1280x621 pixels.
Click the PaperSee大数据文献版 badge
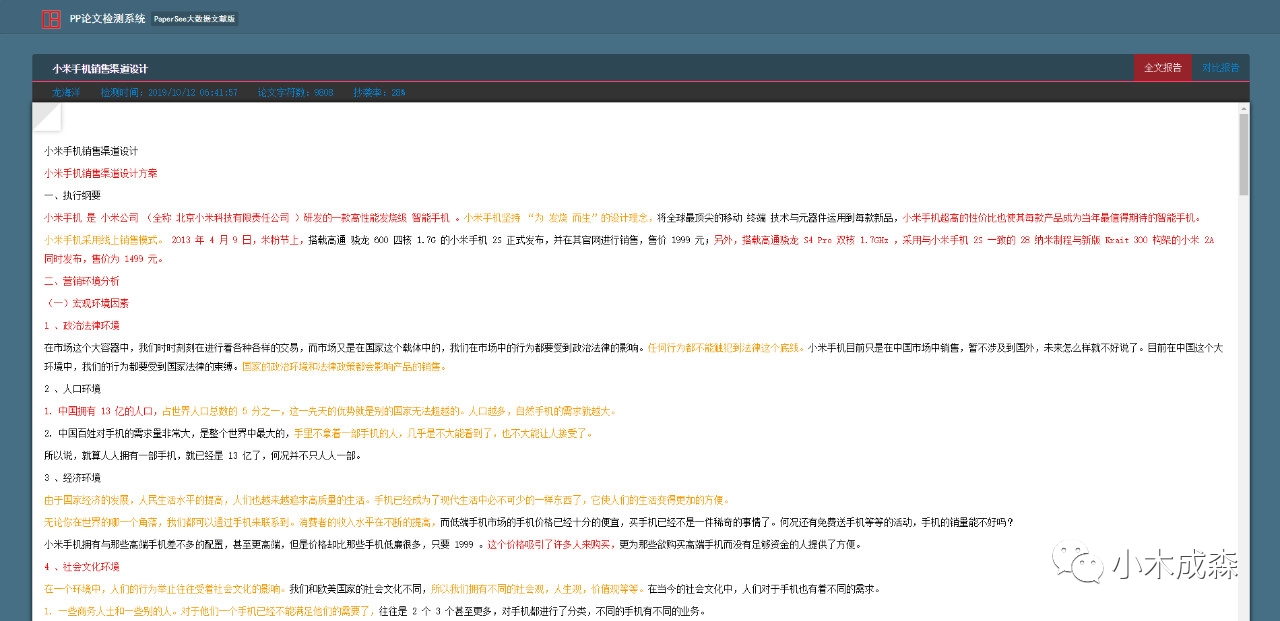(x=195, y=19)
